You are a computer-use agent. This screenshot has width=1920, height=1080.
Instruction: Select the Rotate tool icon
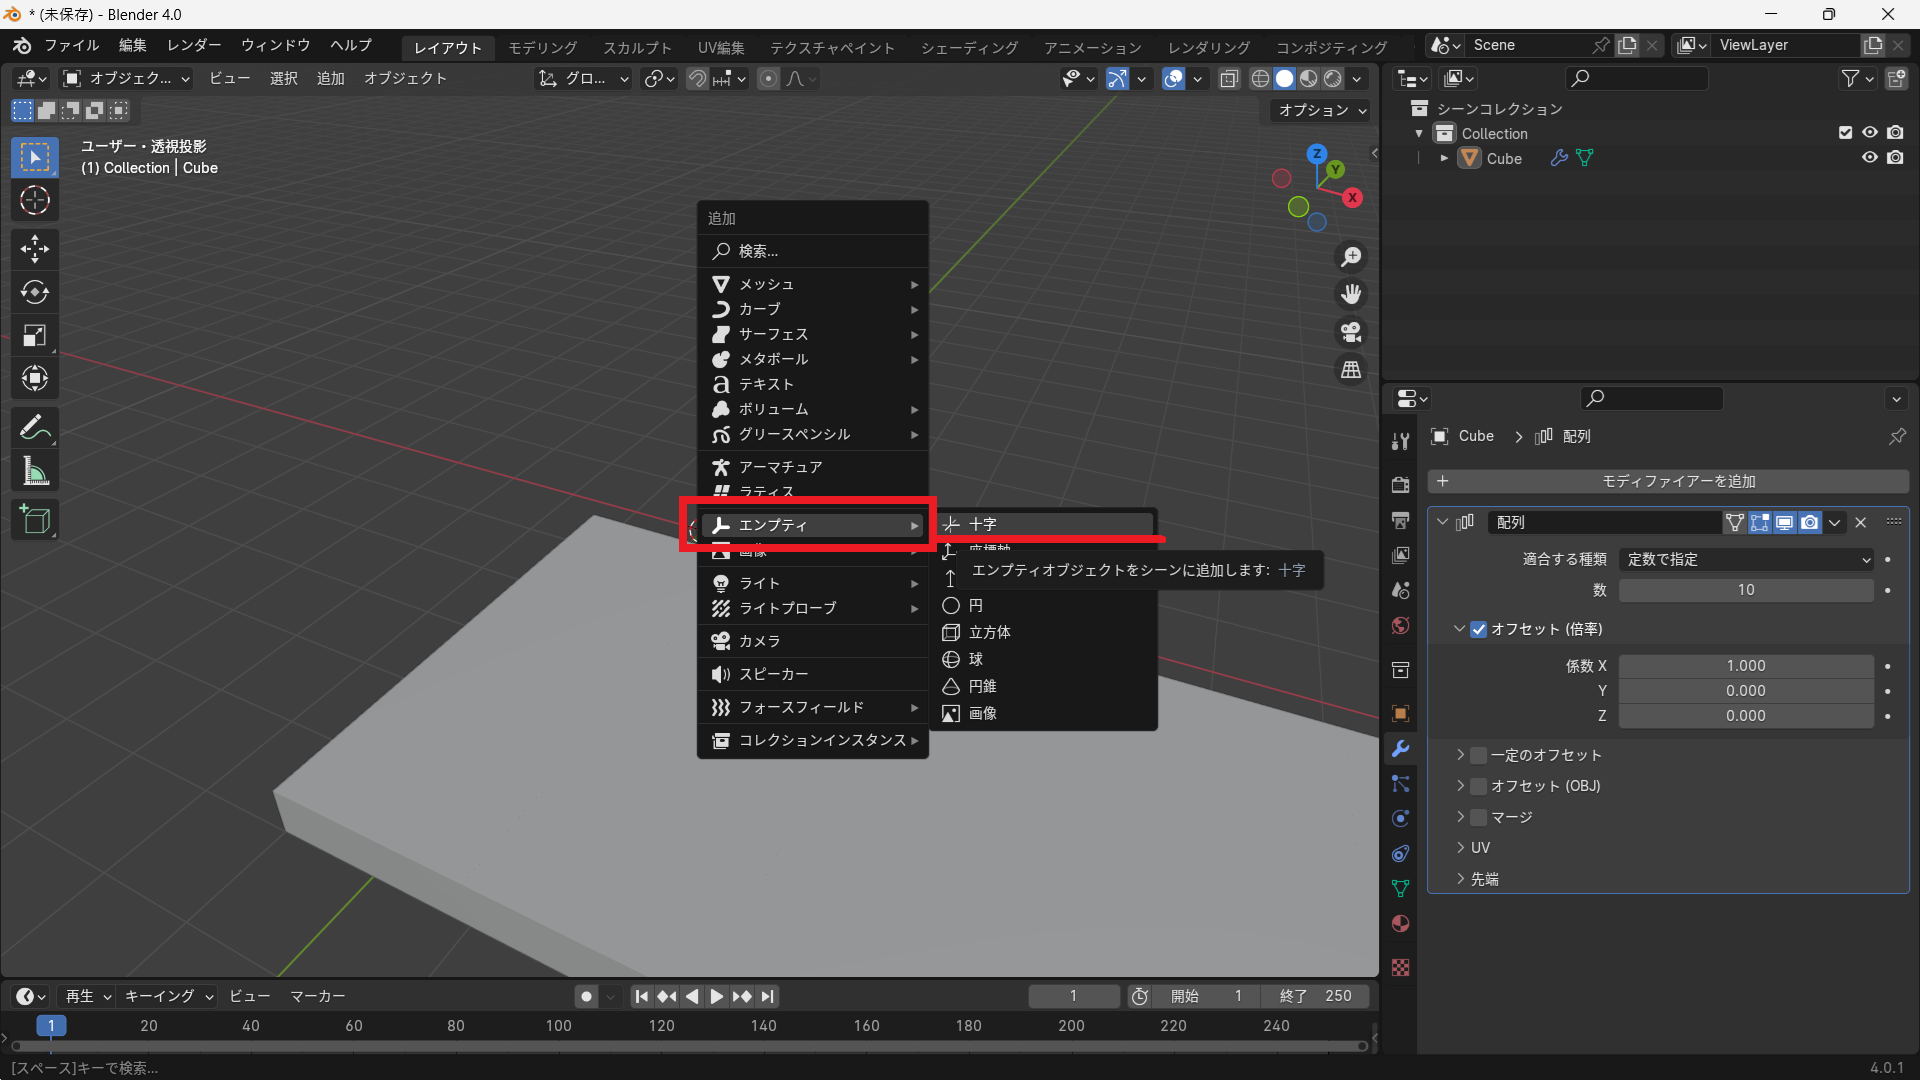(35, 292)
